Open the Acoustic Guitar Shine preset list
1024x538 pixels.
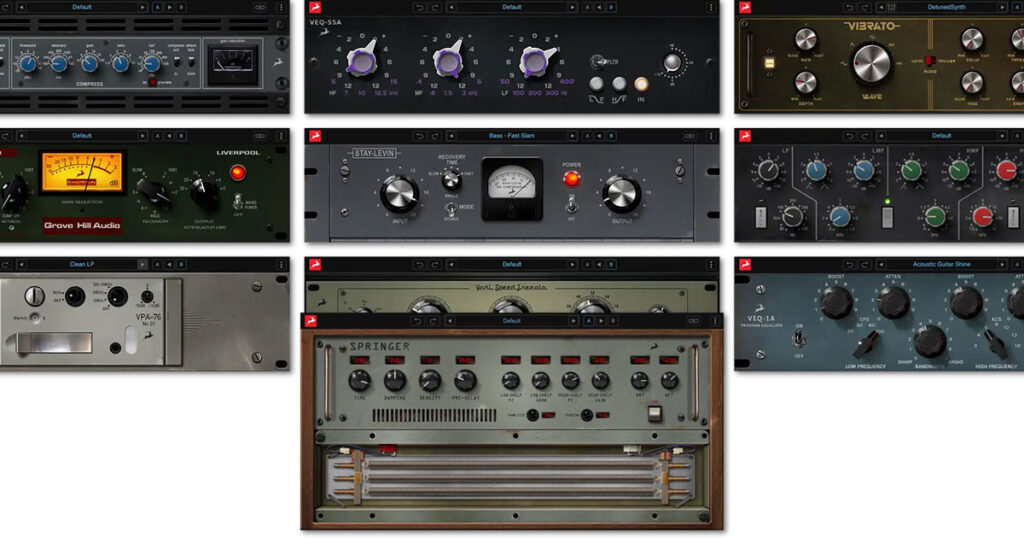(941, 264)
